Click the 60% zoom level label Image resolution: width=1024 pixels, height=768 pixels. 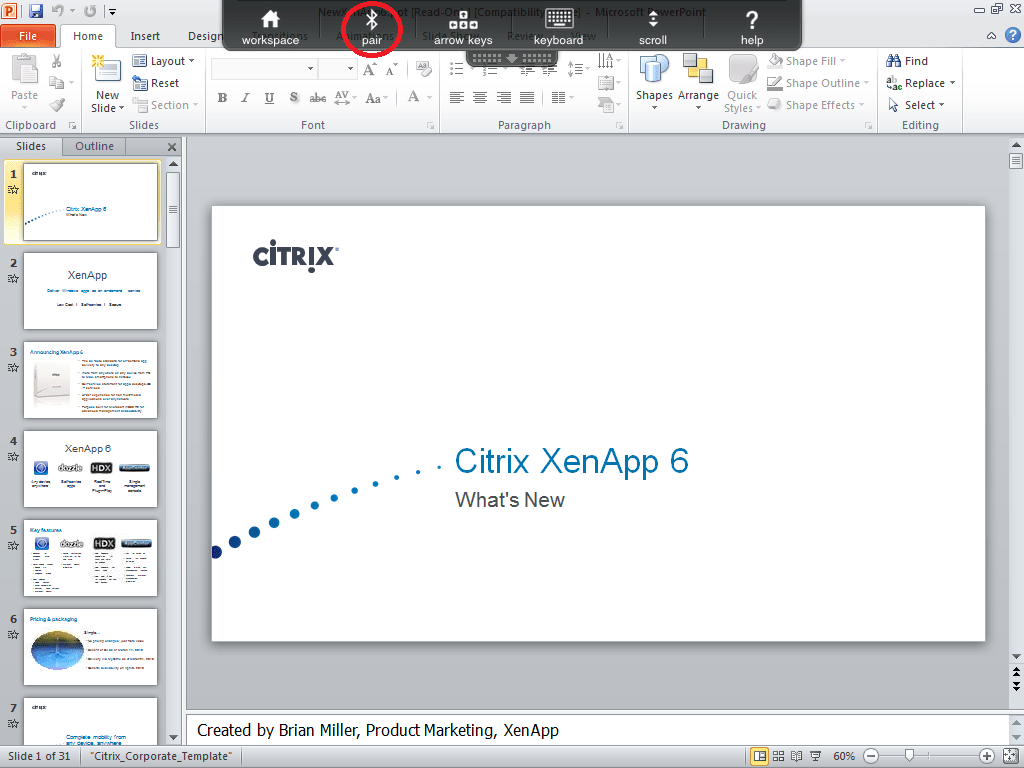(844, 756)
